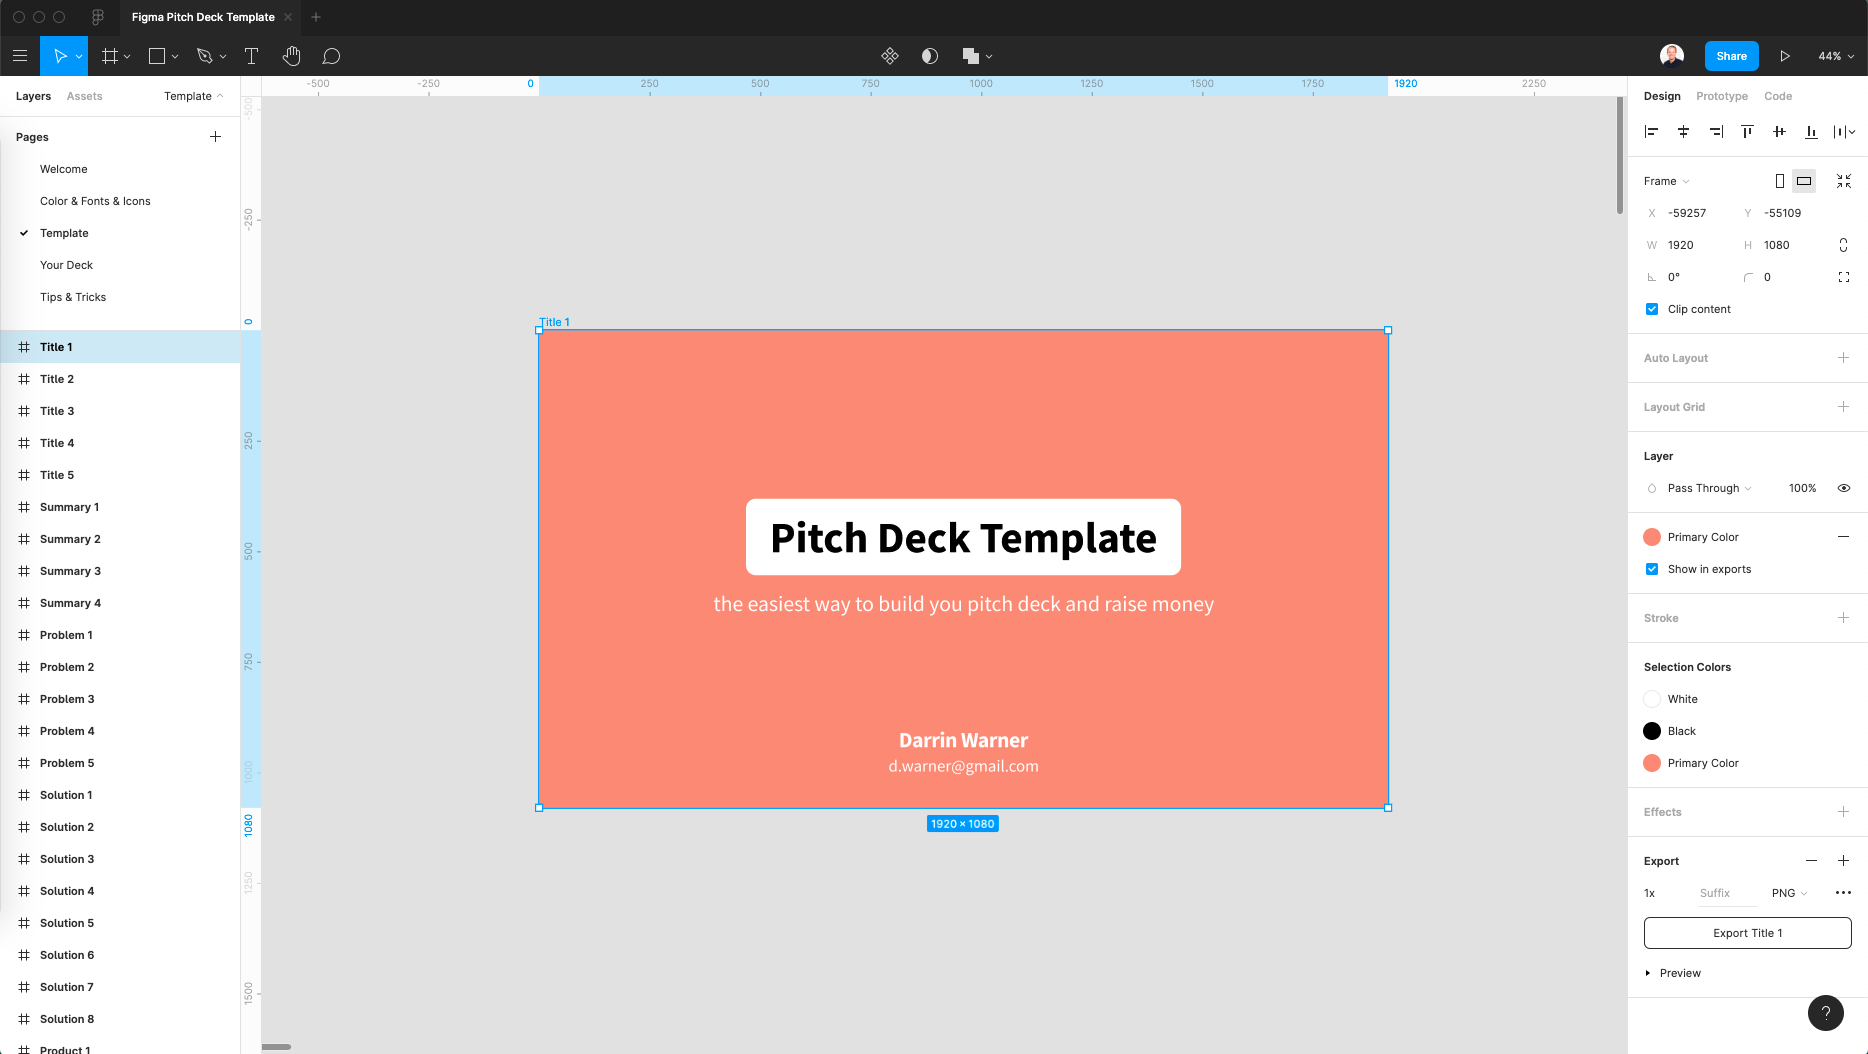Viewport: 1868px width, 1054px height.
Task: Toggle the Clip content checkbox
Action: point(1652,309)
